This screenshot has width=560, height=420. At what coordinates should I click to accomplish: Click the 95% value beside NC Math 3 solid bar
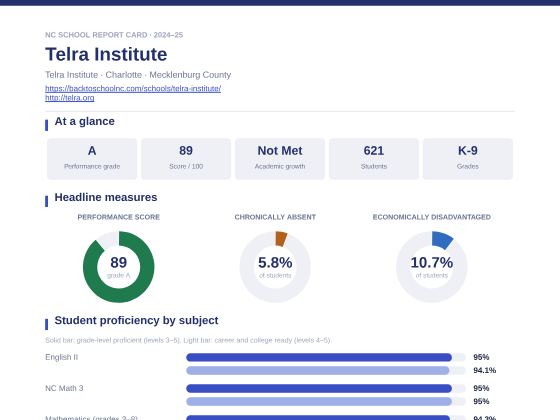point(481,388)
